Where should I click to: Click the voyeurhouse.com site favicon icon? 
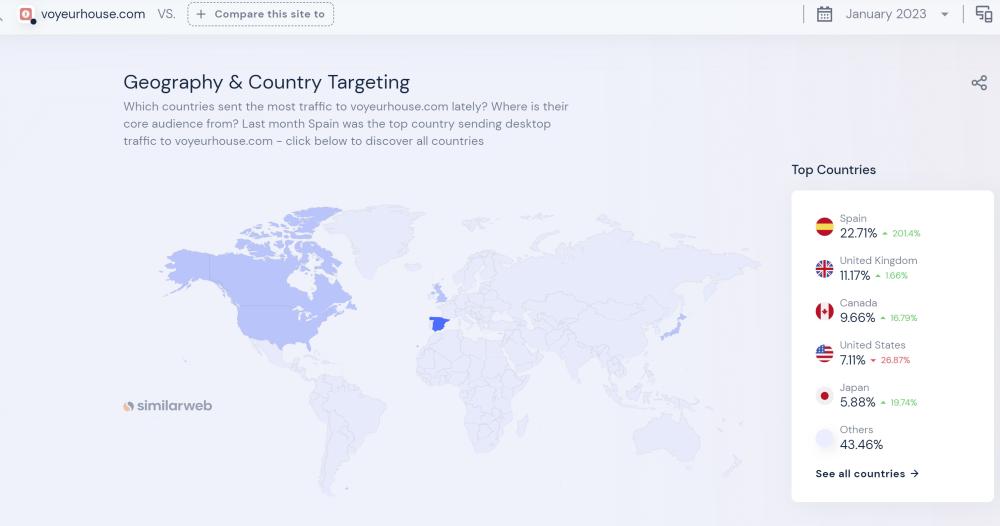26,14
